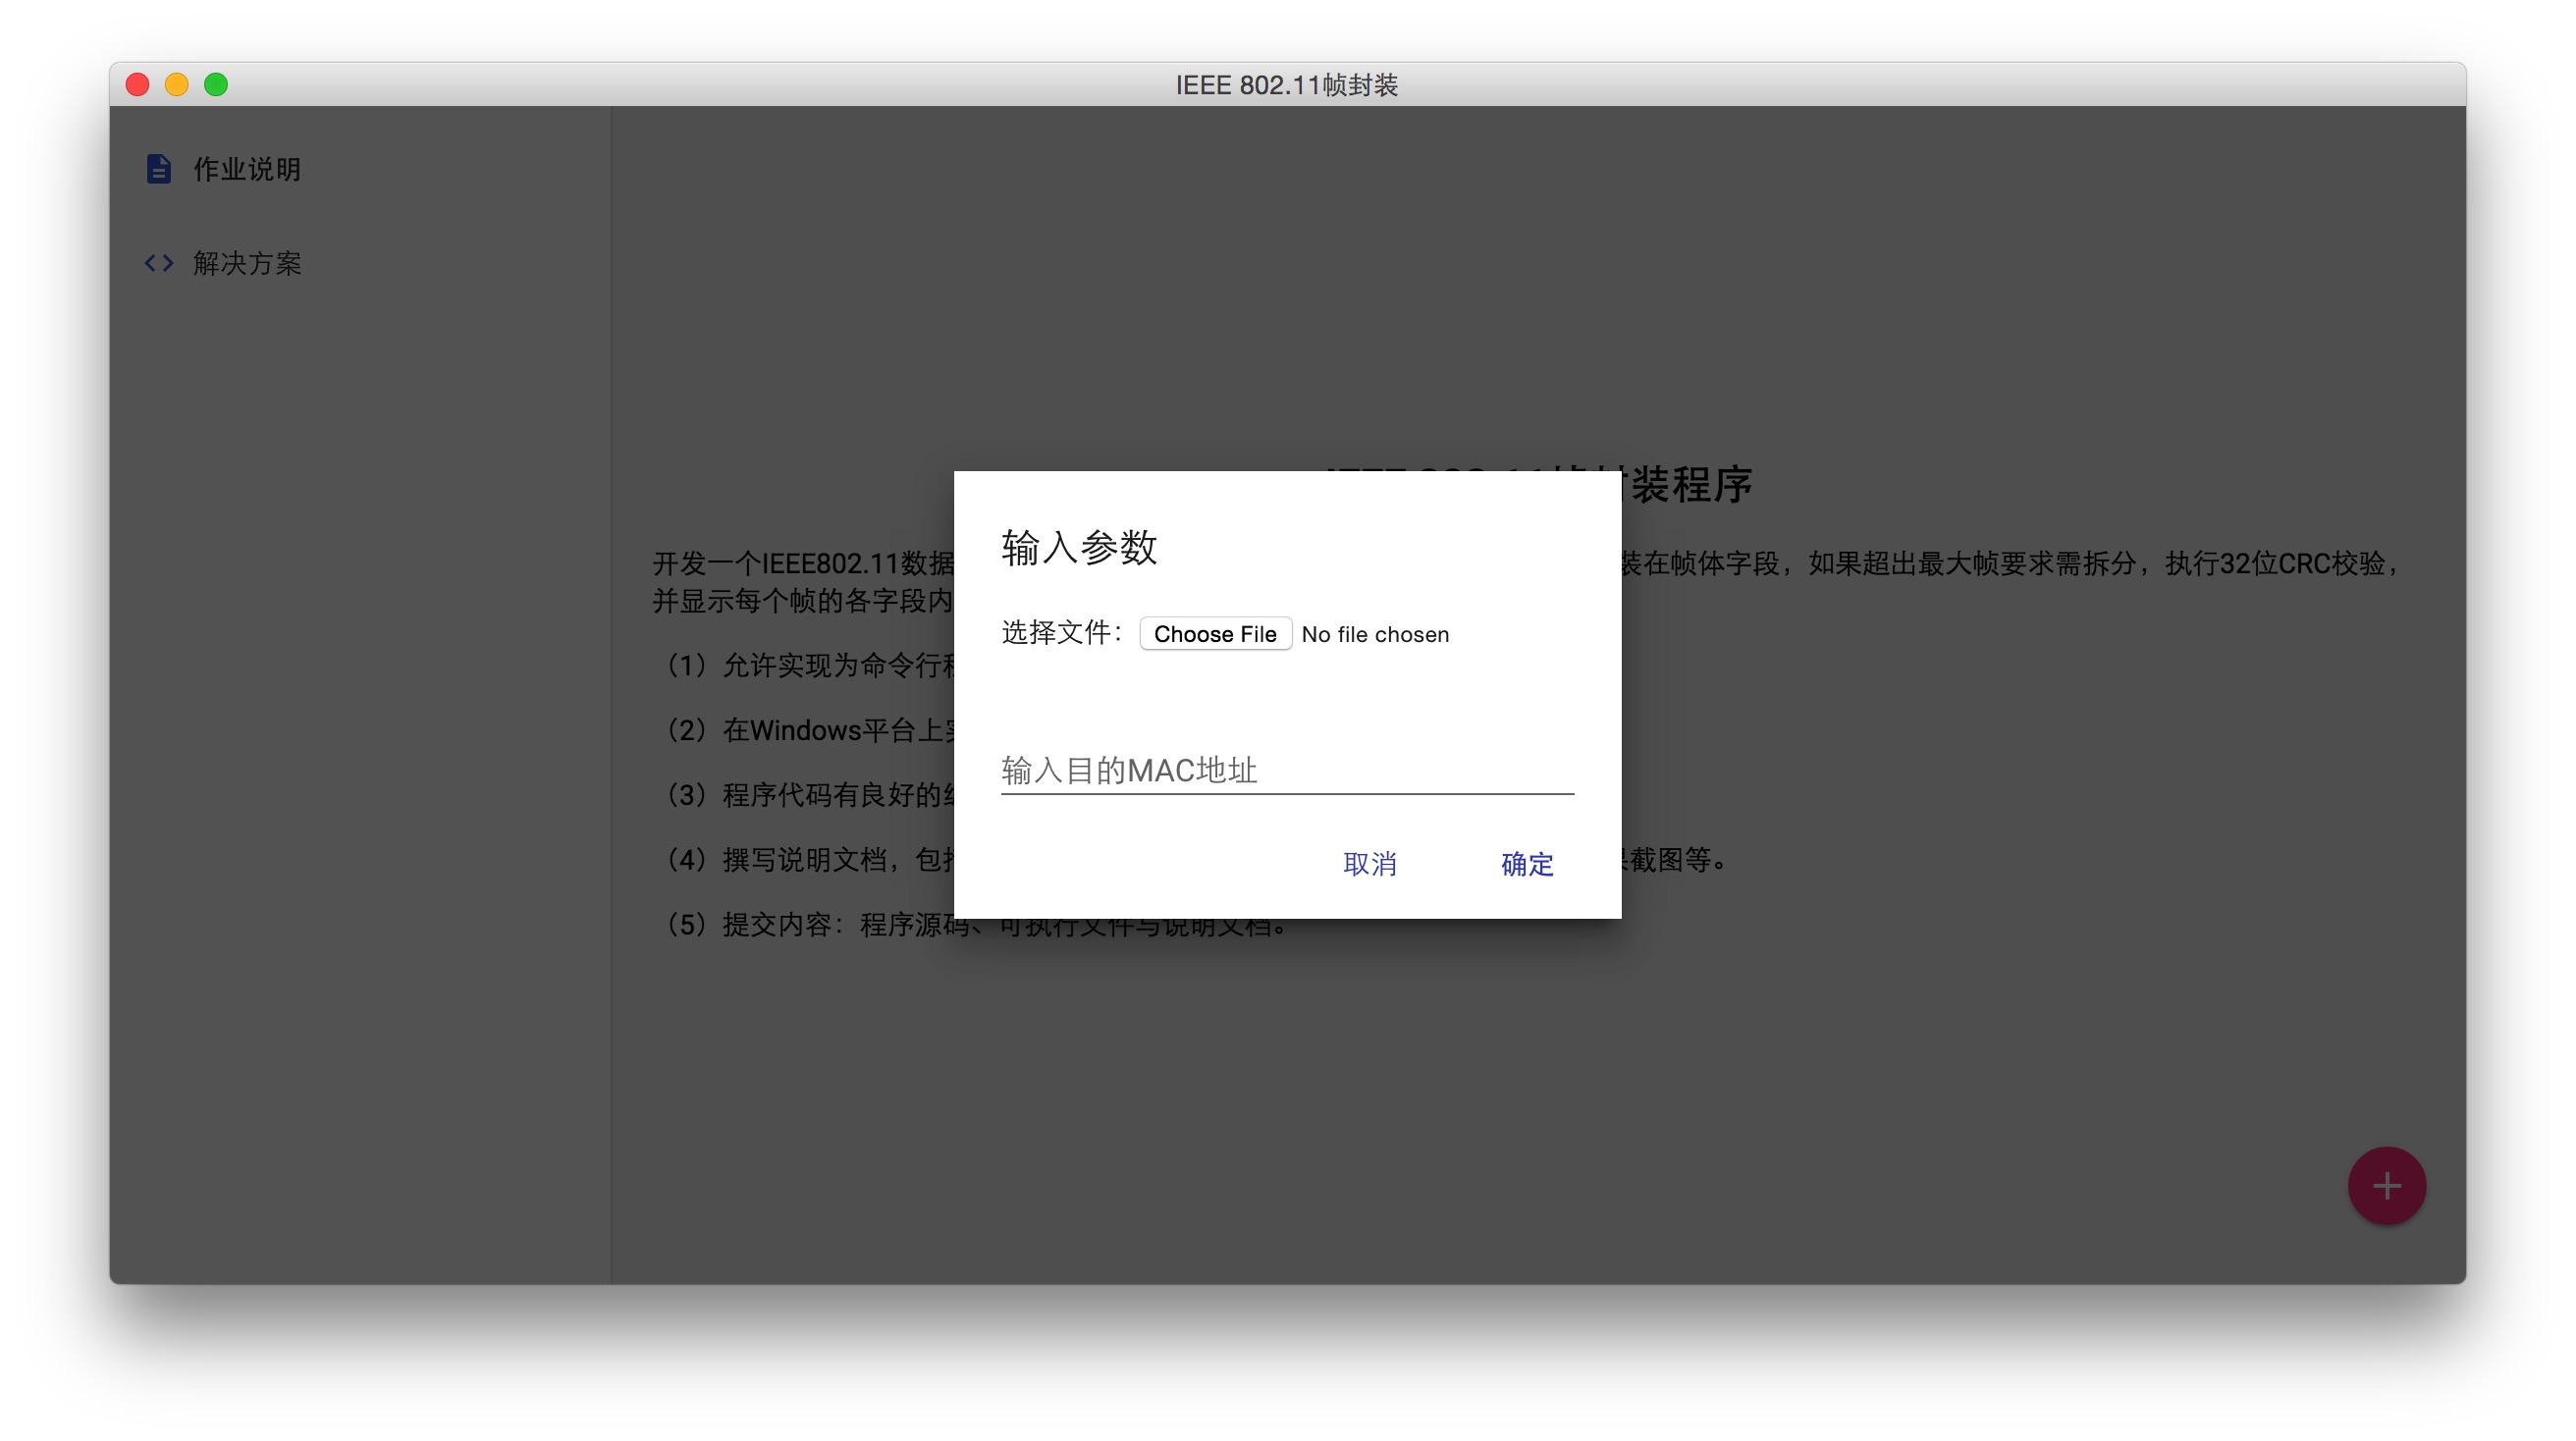Viewport: 2576px width, 1441px height.
Task: Click dimmed requirement item (2) about Windows
Action: [805, 730]
